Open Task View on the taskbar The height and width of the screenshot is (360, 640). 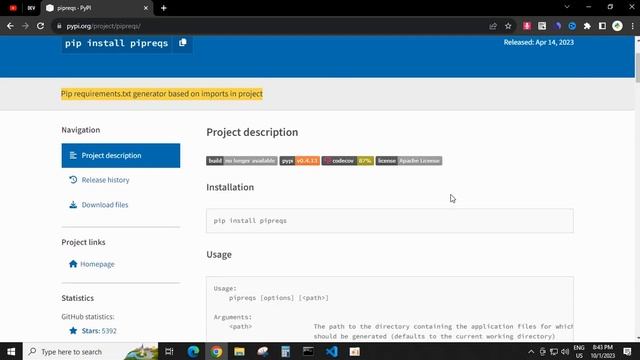pos(169,351)
